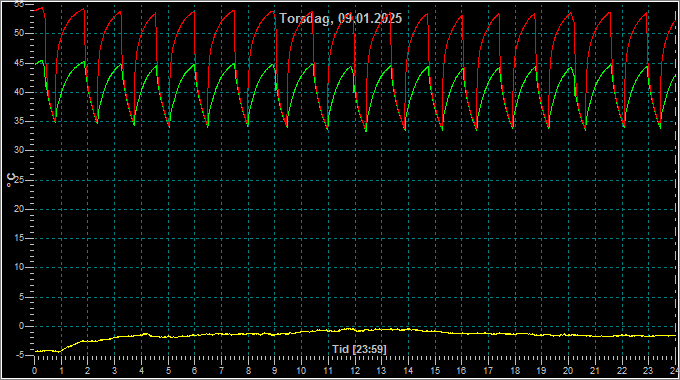Click the 50 label on temperature axis

(x=19, y=33)
